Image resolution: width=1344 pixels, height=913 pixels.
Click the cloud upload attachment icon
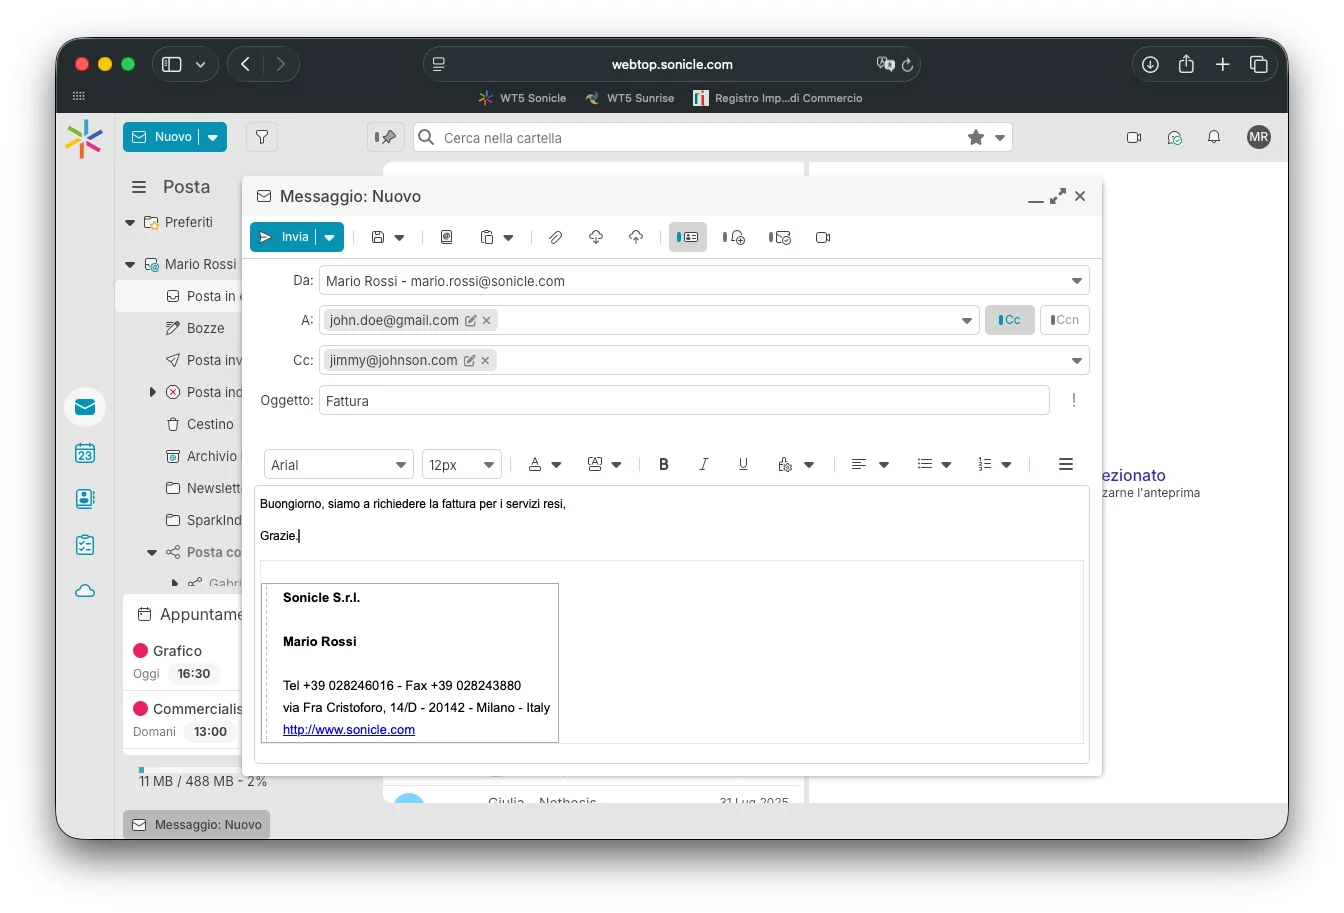click(x=636, y=237)
